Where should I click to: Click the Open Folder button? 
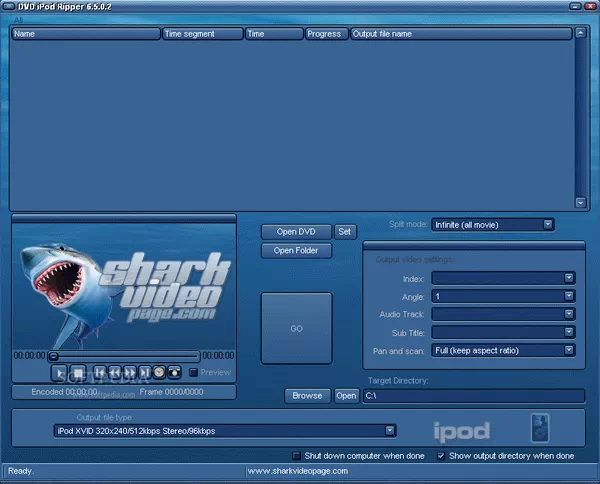(296, 251)
